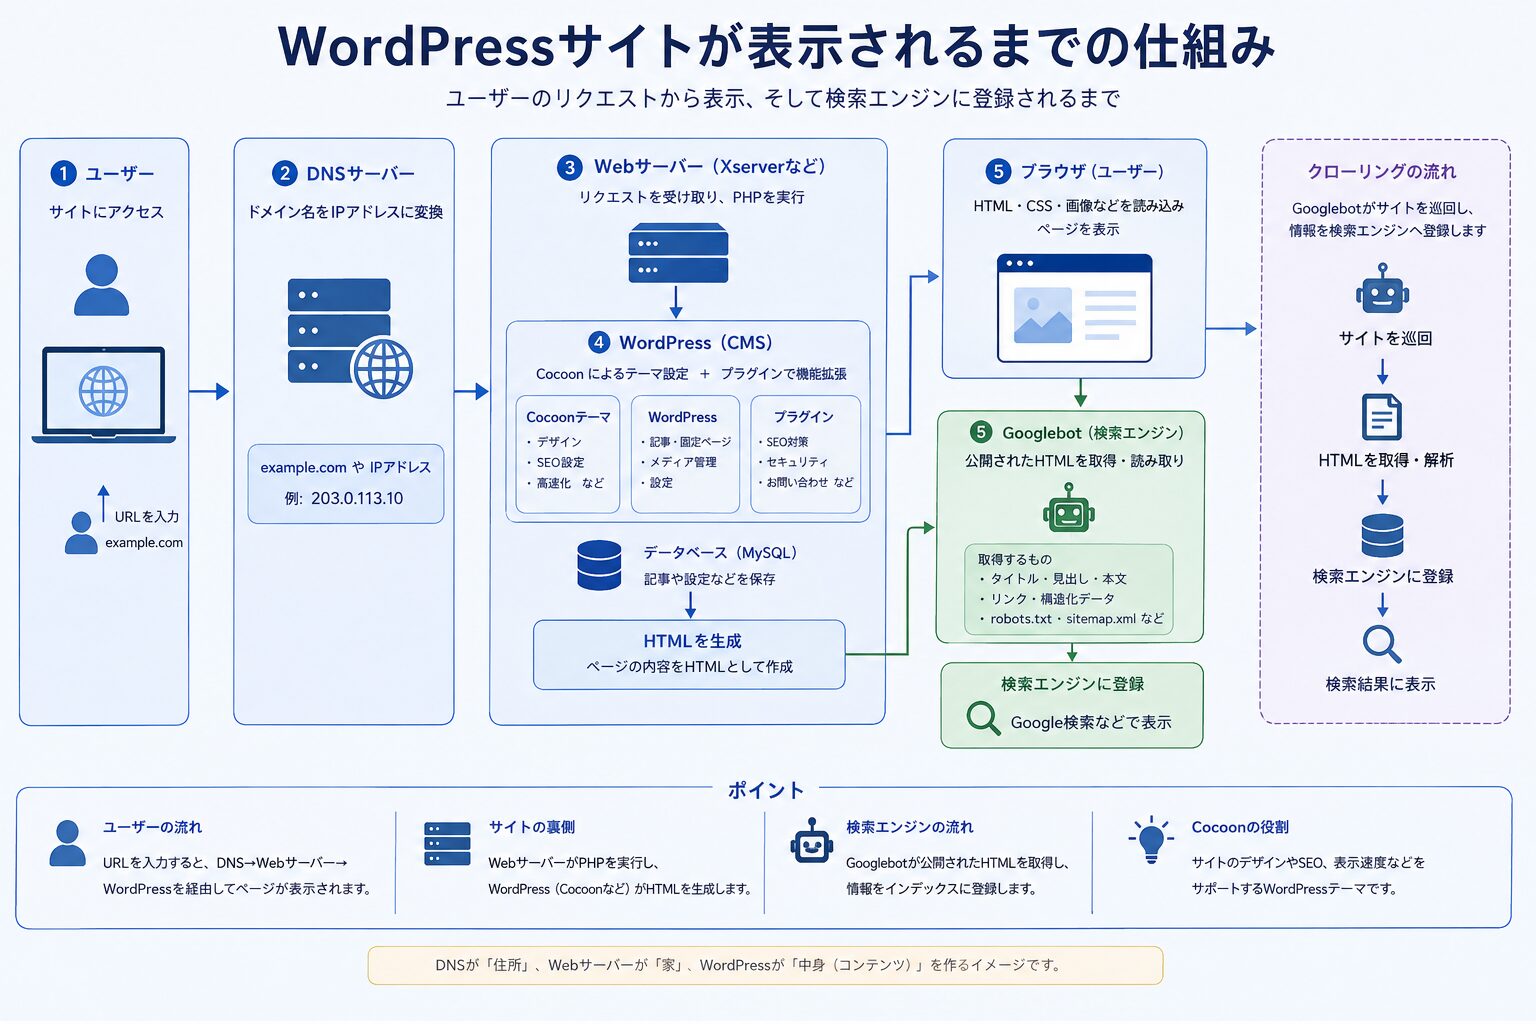Image resolution: width=1536 pixels, height=1024 pixels.
Task: Click the green Googlebot robot icon
Action: point(1069,508)
